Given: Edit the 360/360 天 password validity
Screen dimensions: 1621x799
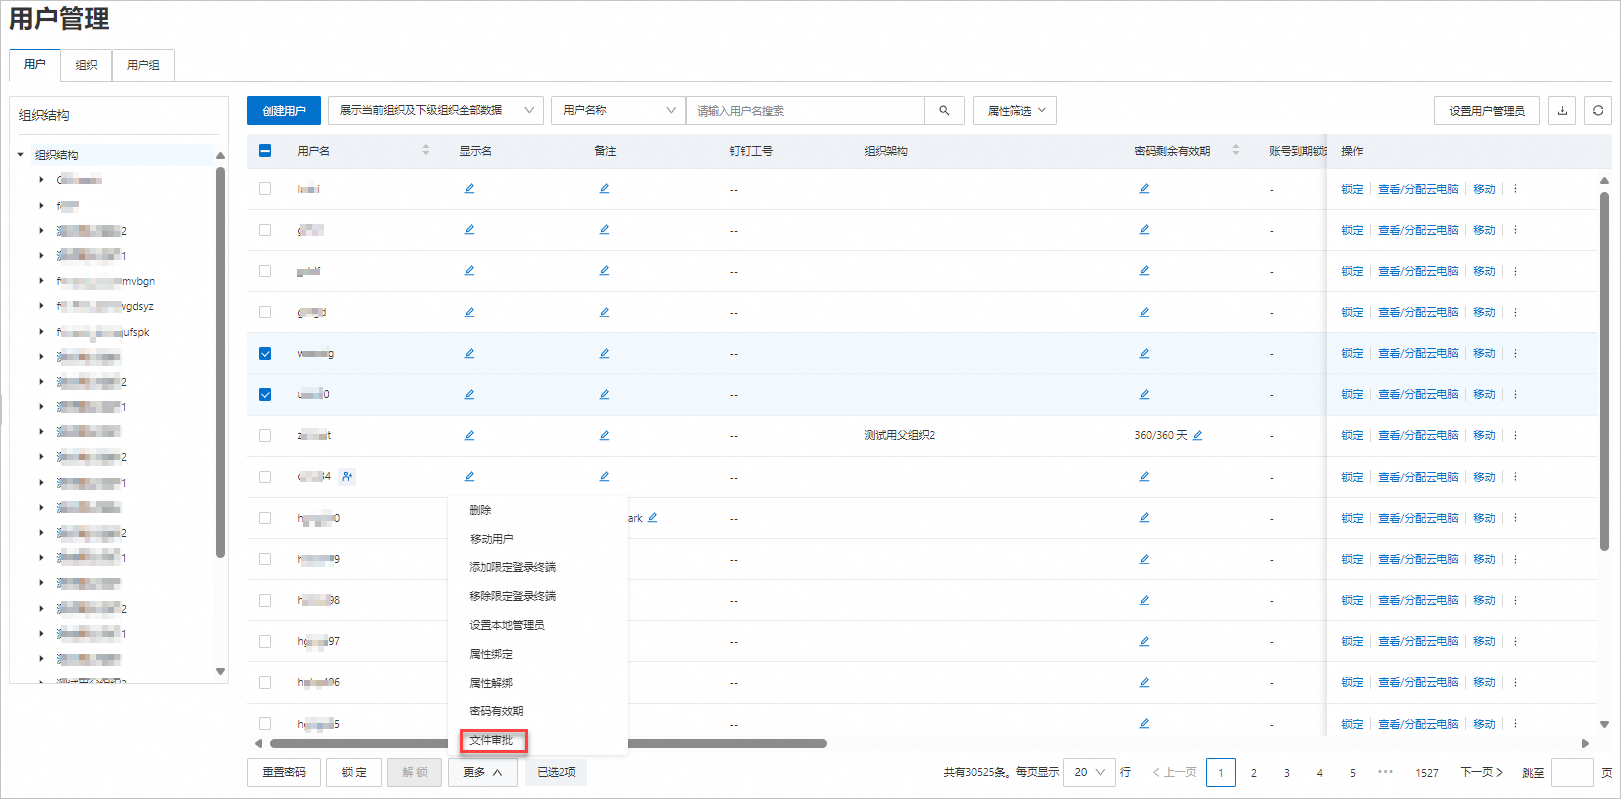Looking at the screenshot, I should coord(1197,435).
